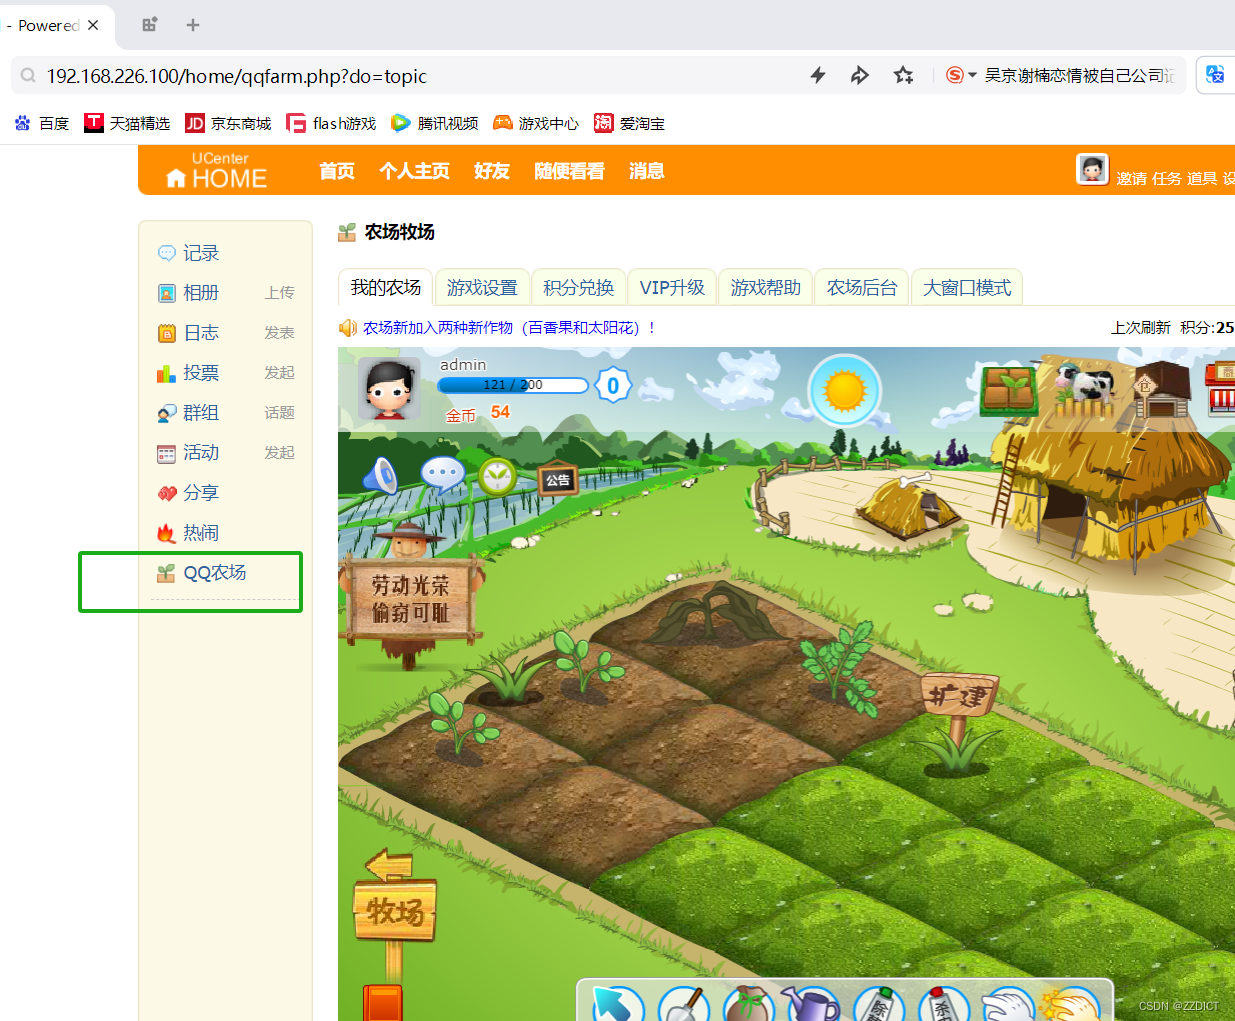The width and height of the screenshot is (1235, 1021).
Task: Click the share arrow icon in address bar
Action: [x=860, y=75]
